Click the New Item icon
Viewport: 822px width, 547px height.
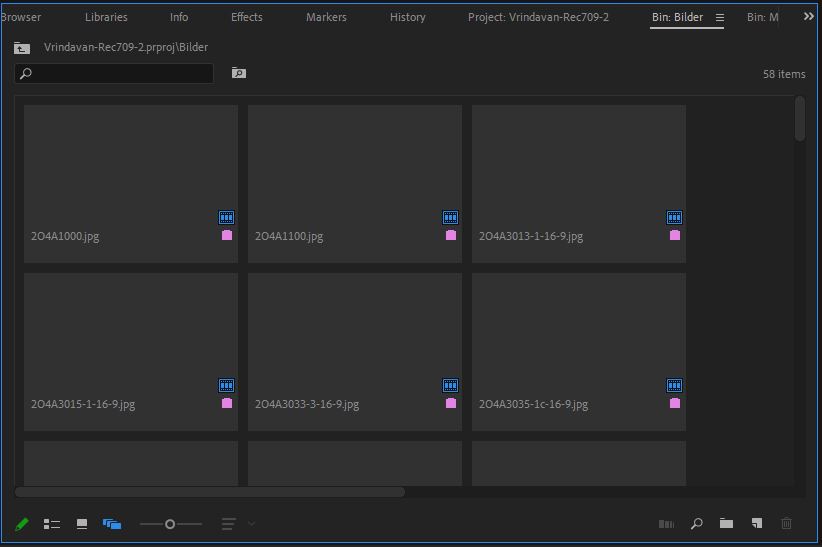tap(757, 524)
